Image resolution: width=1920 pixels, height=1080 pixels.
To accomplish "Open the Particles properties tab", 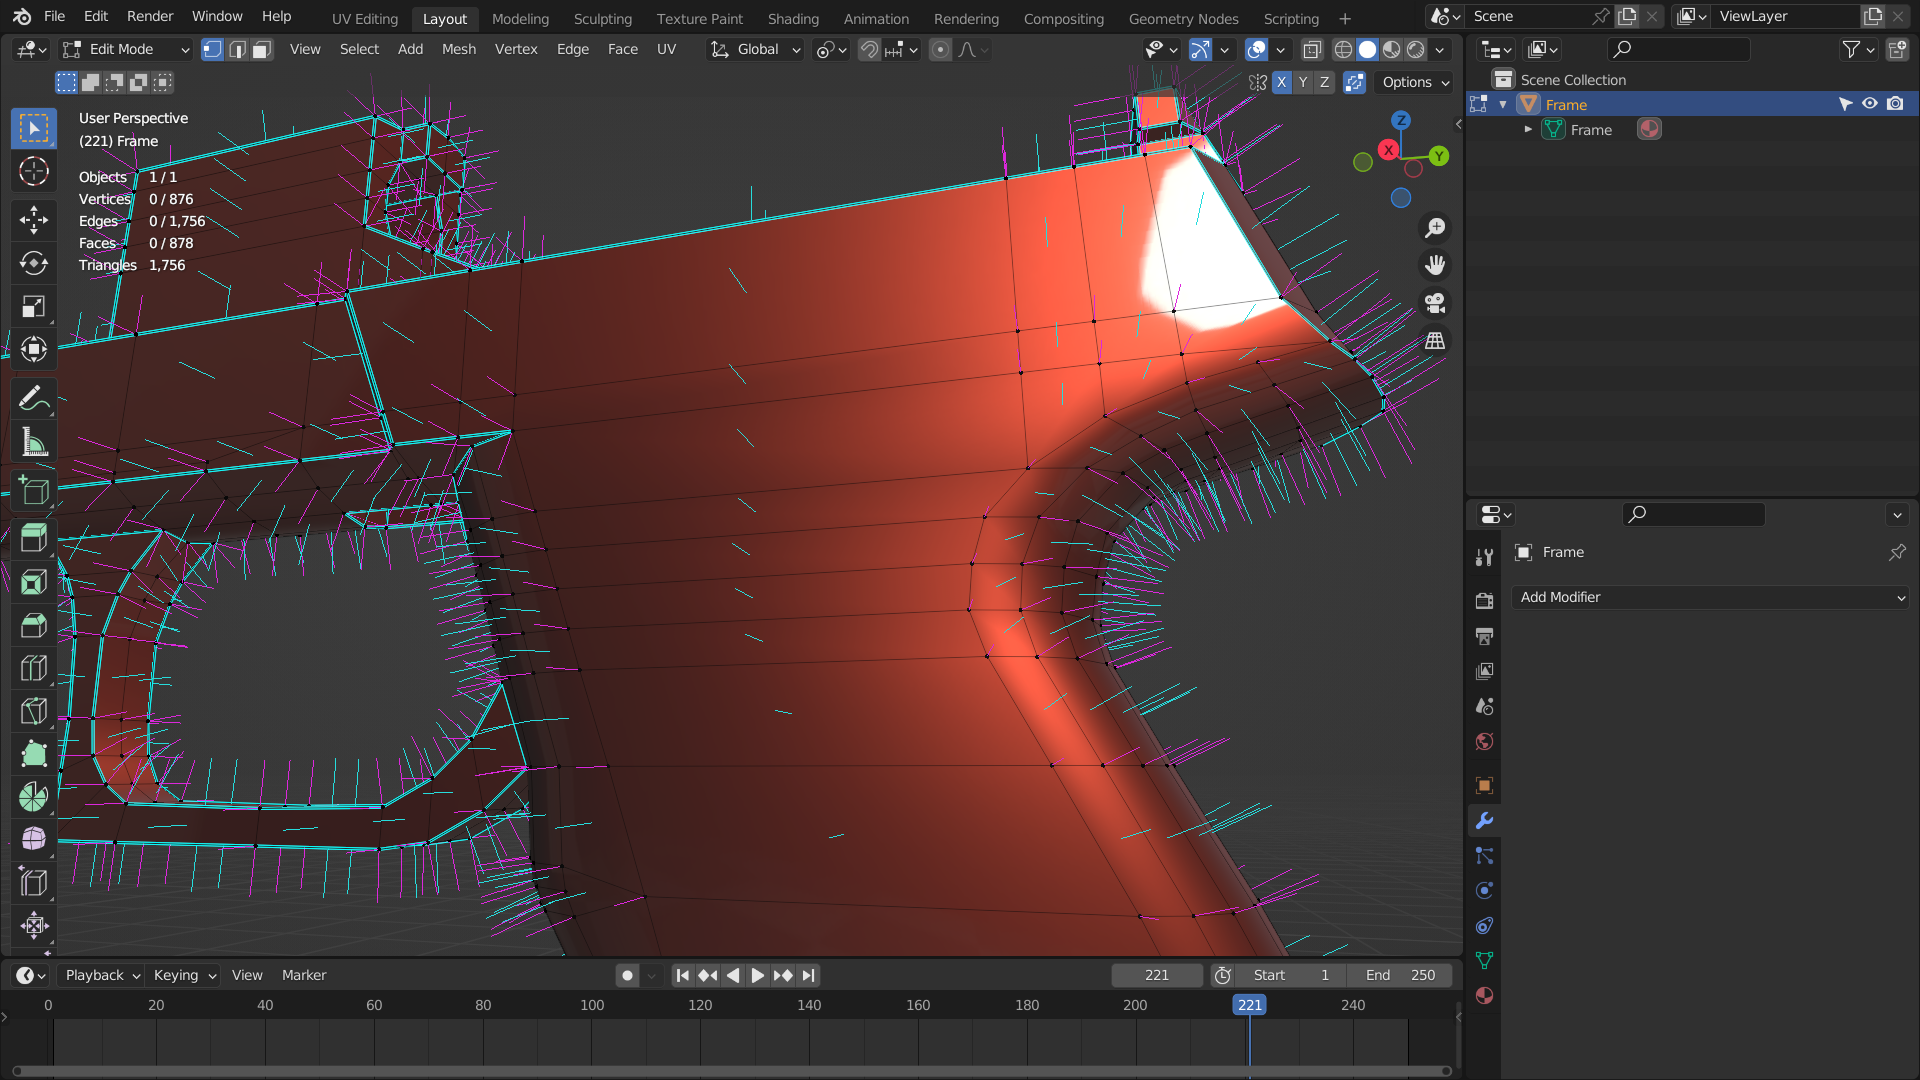I will click(1484, 856).
